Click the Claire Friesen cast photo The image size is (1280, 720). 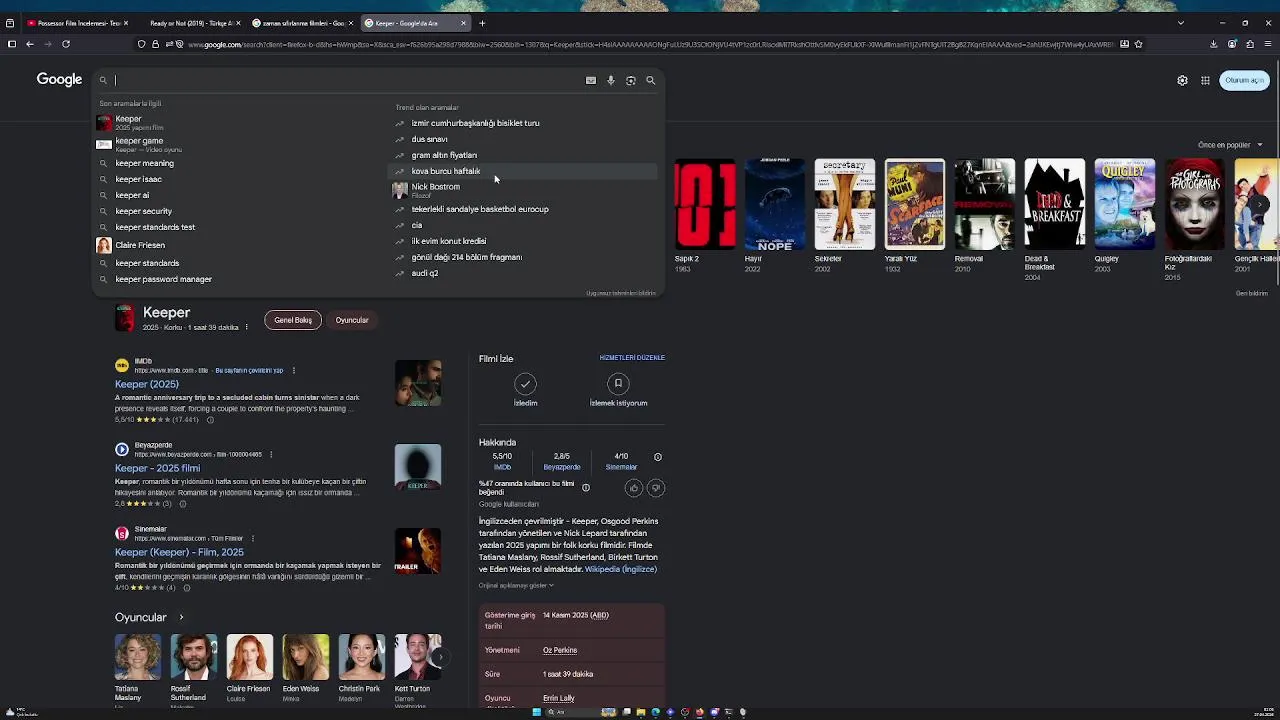coord(249,656)
